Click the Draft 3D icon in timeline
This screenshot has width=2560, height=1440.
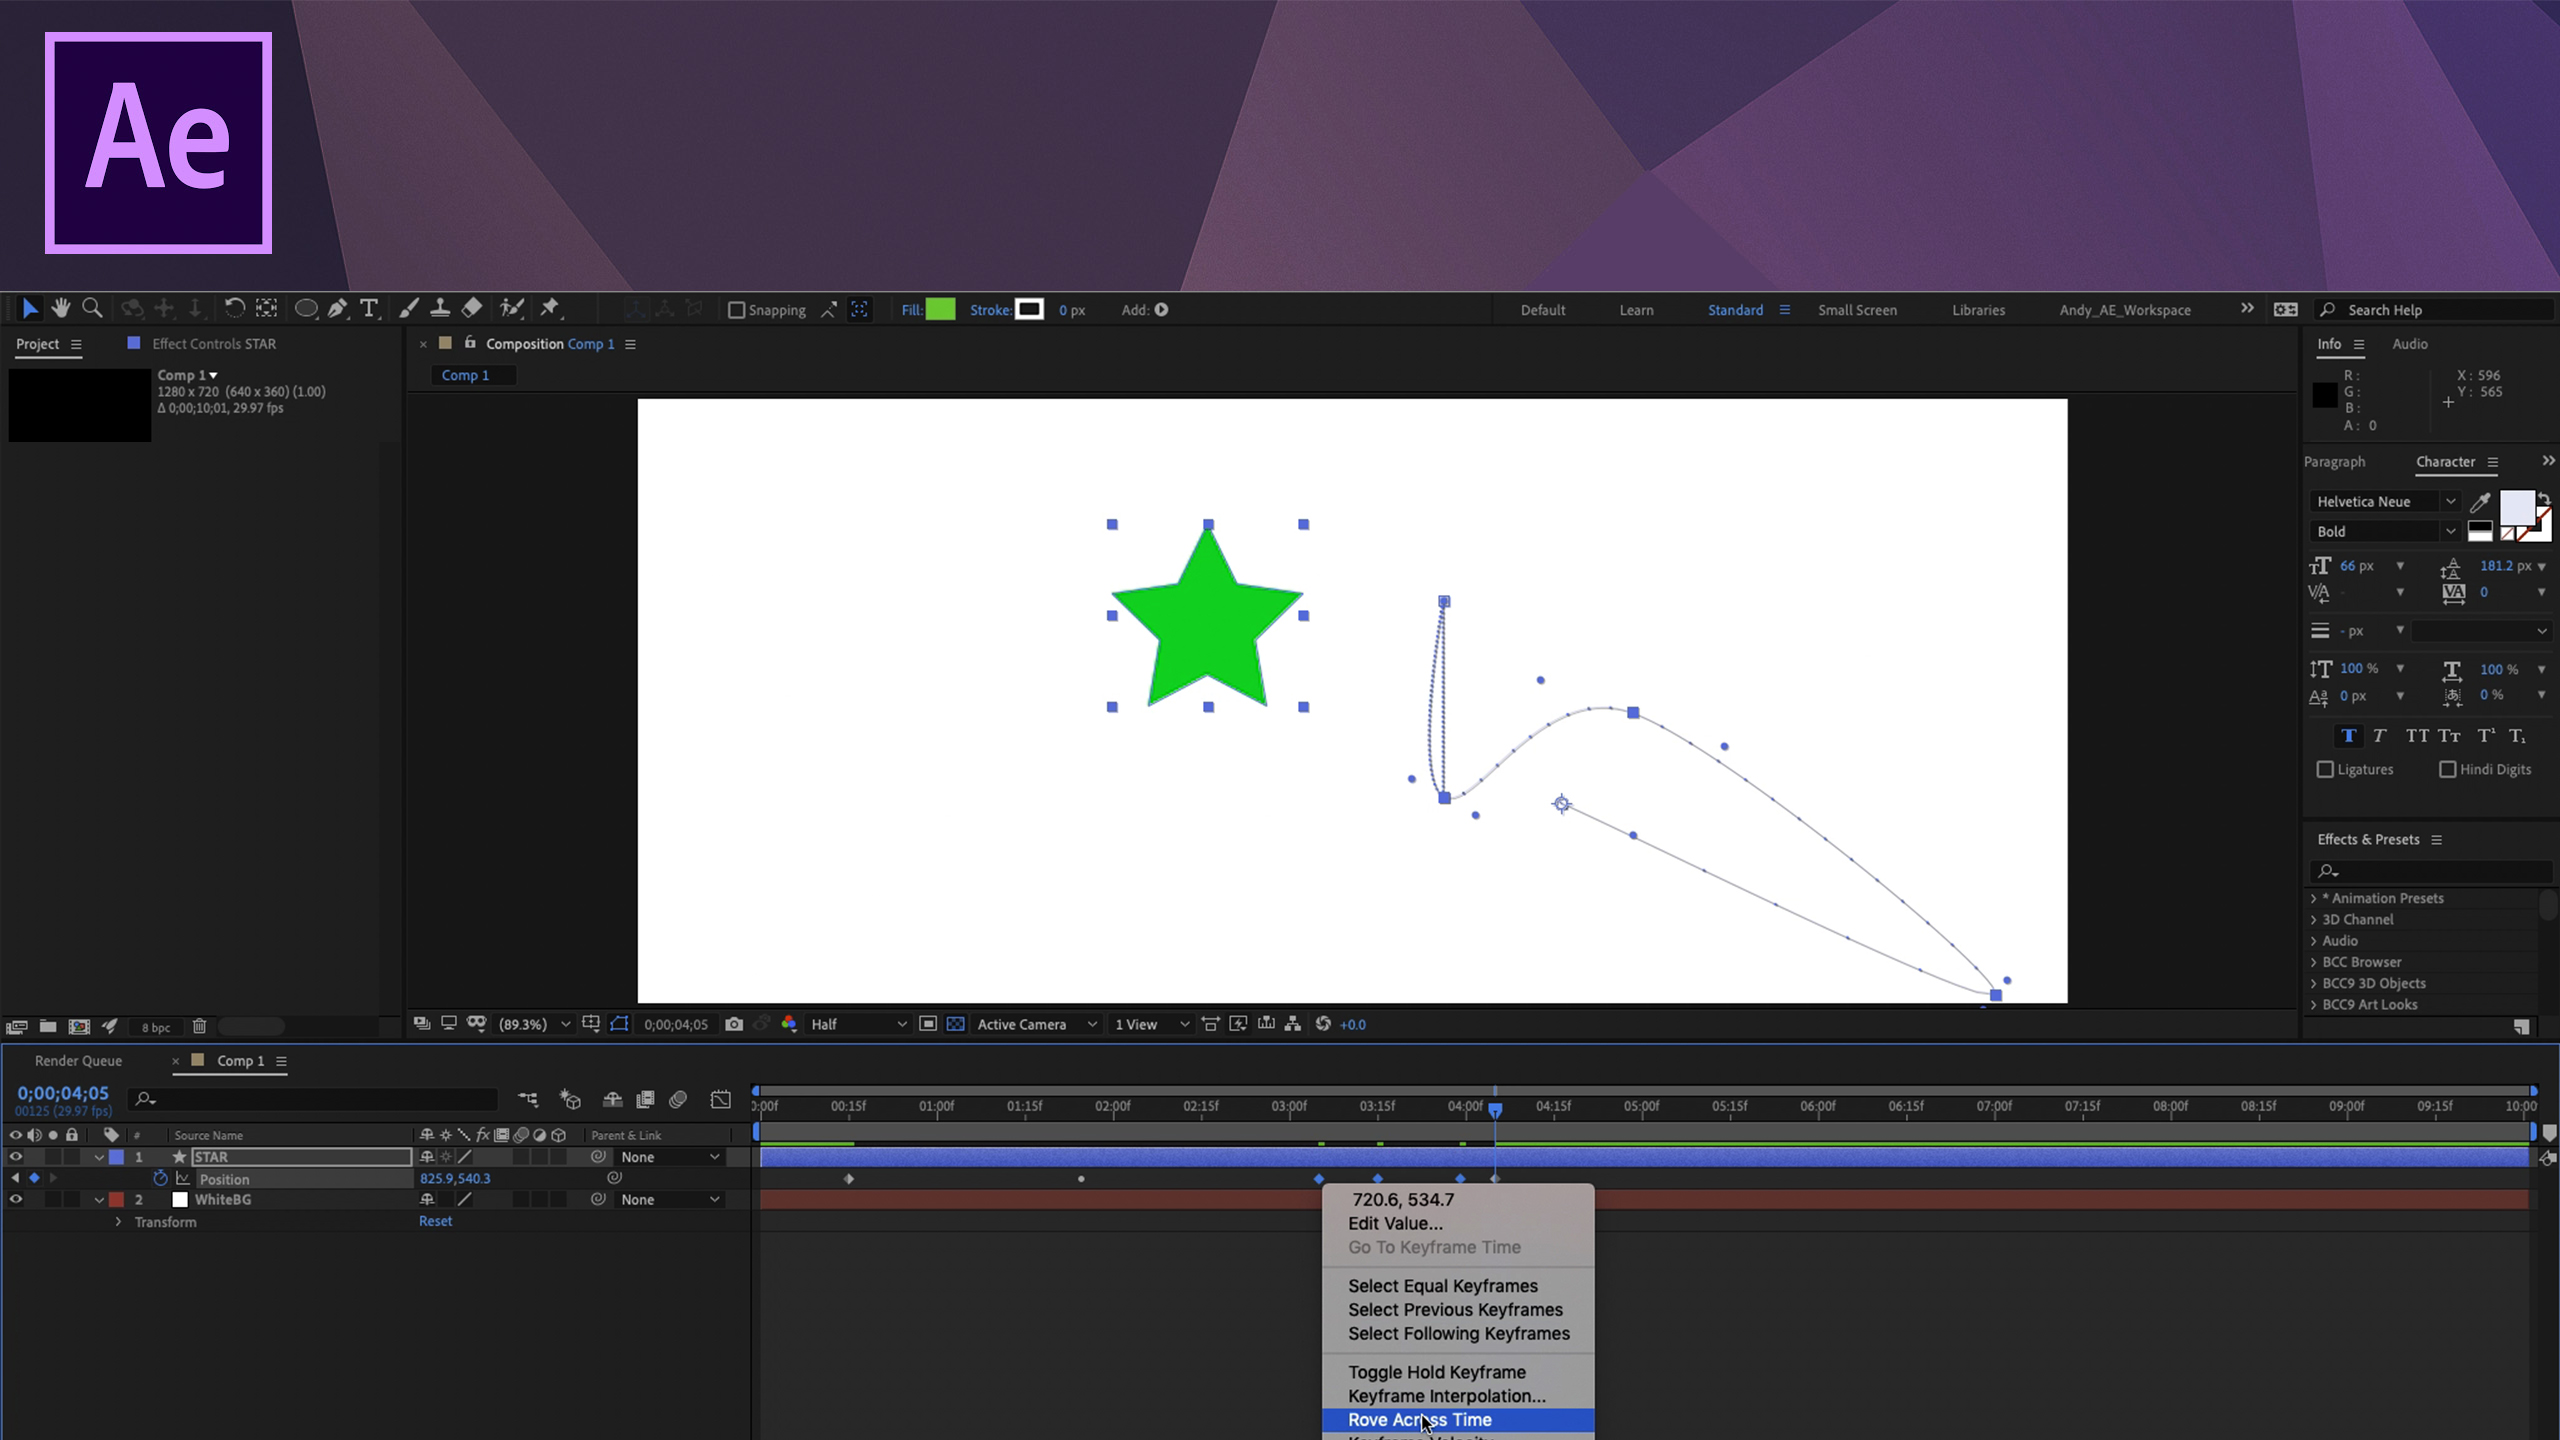pos(570,1100)
